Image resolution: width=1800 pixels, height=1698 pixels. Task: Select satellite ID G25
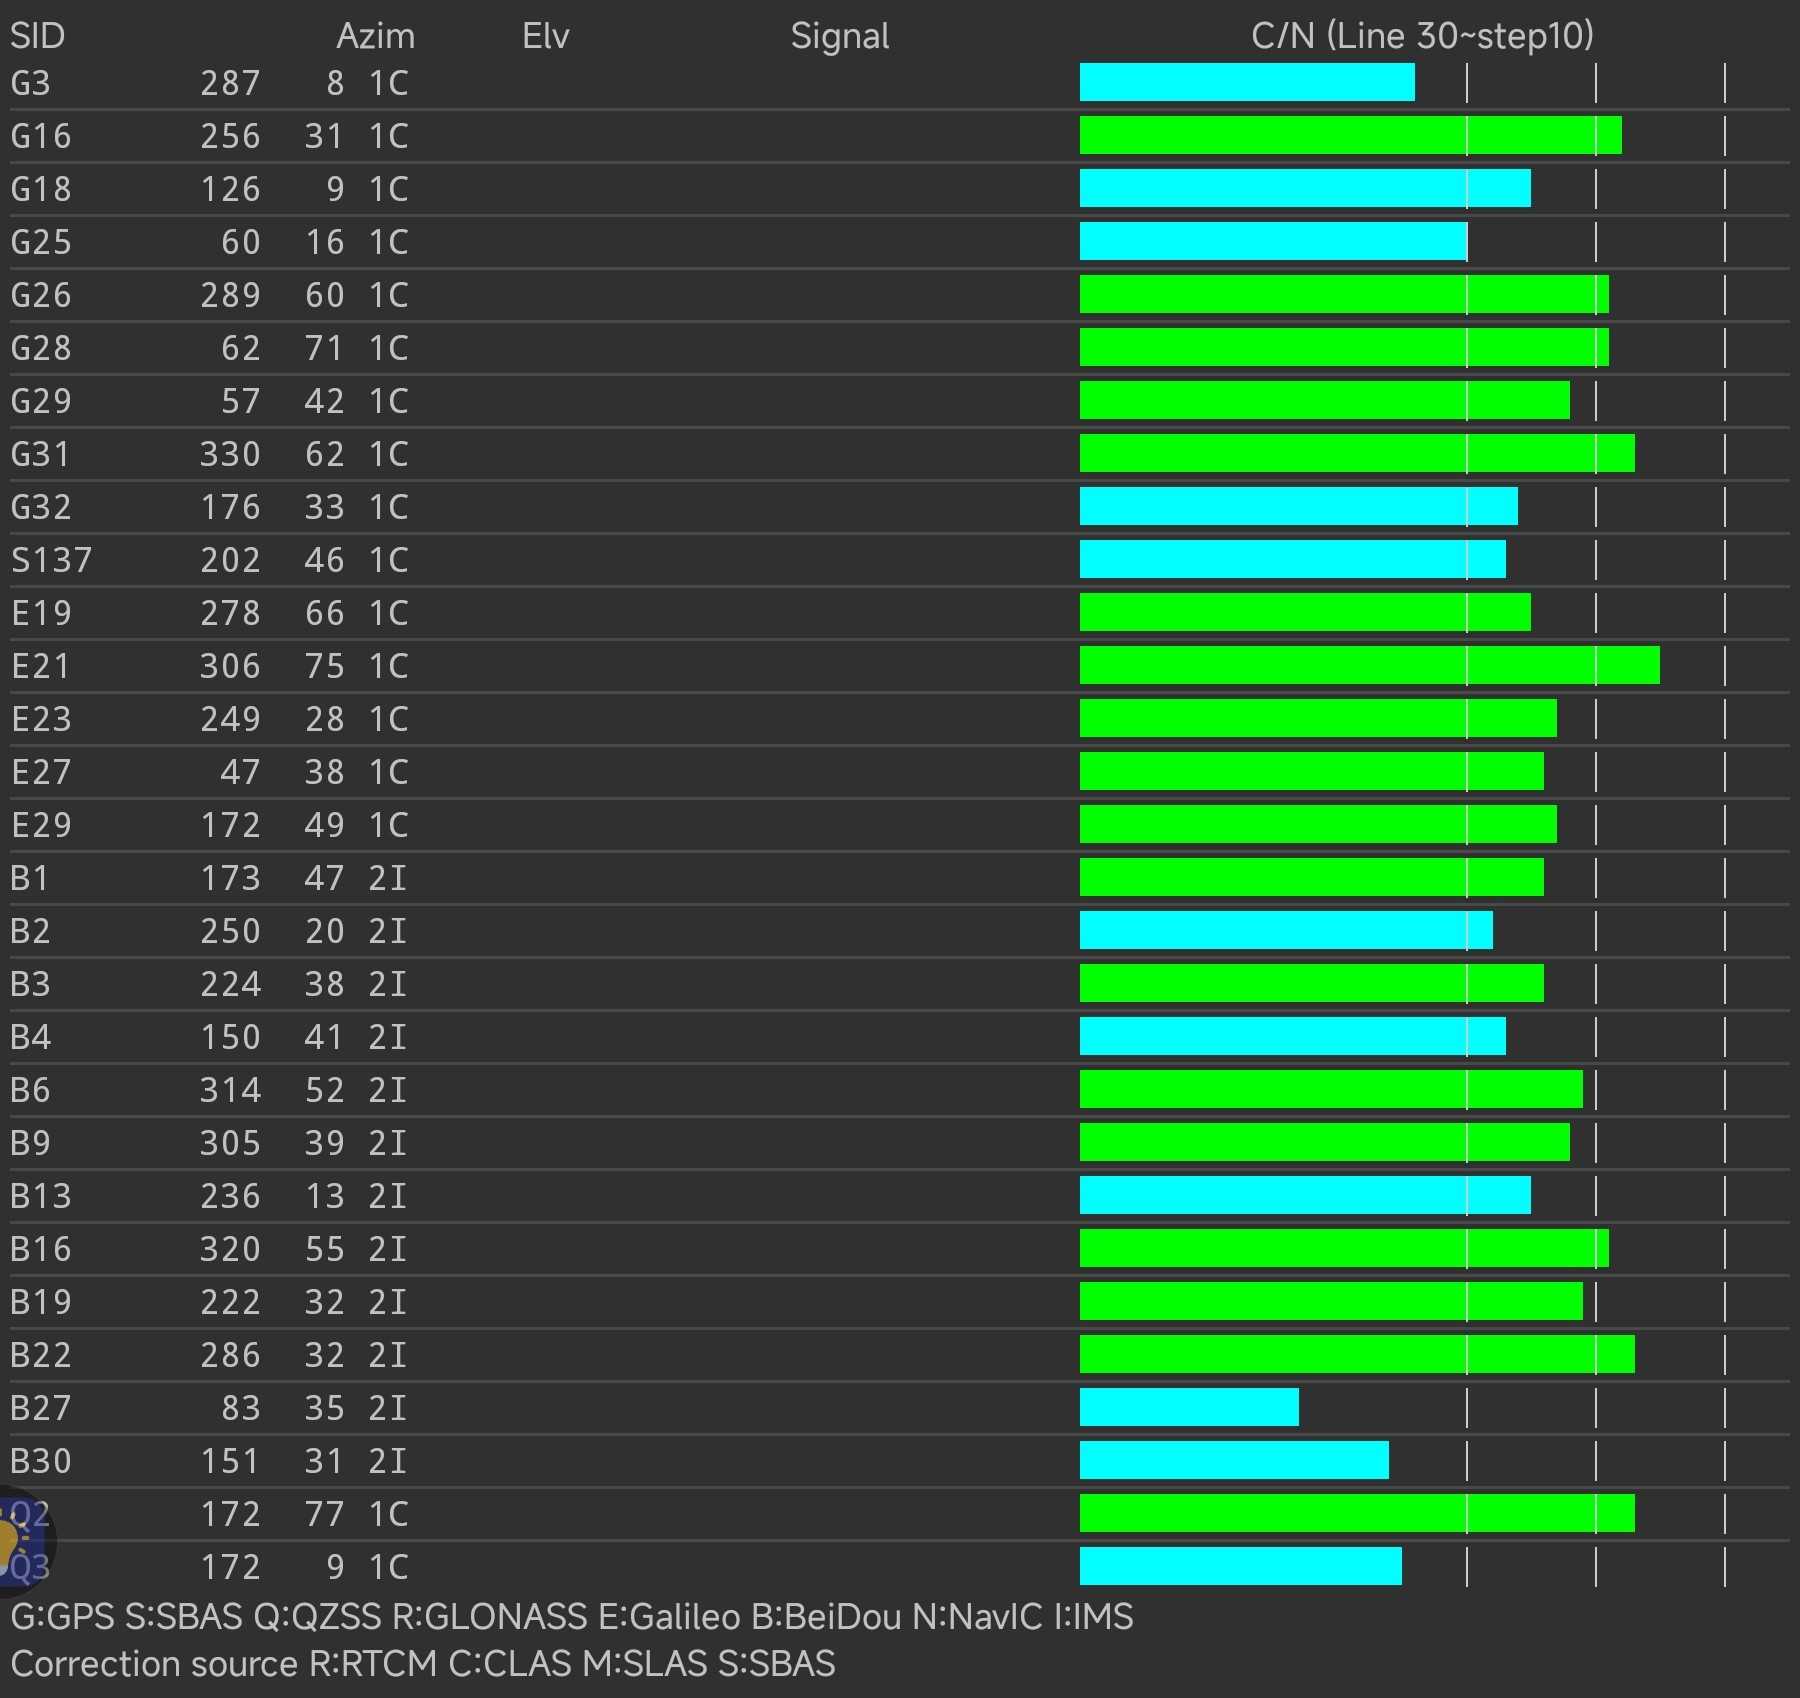41,242
